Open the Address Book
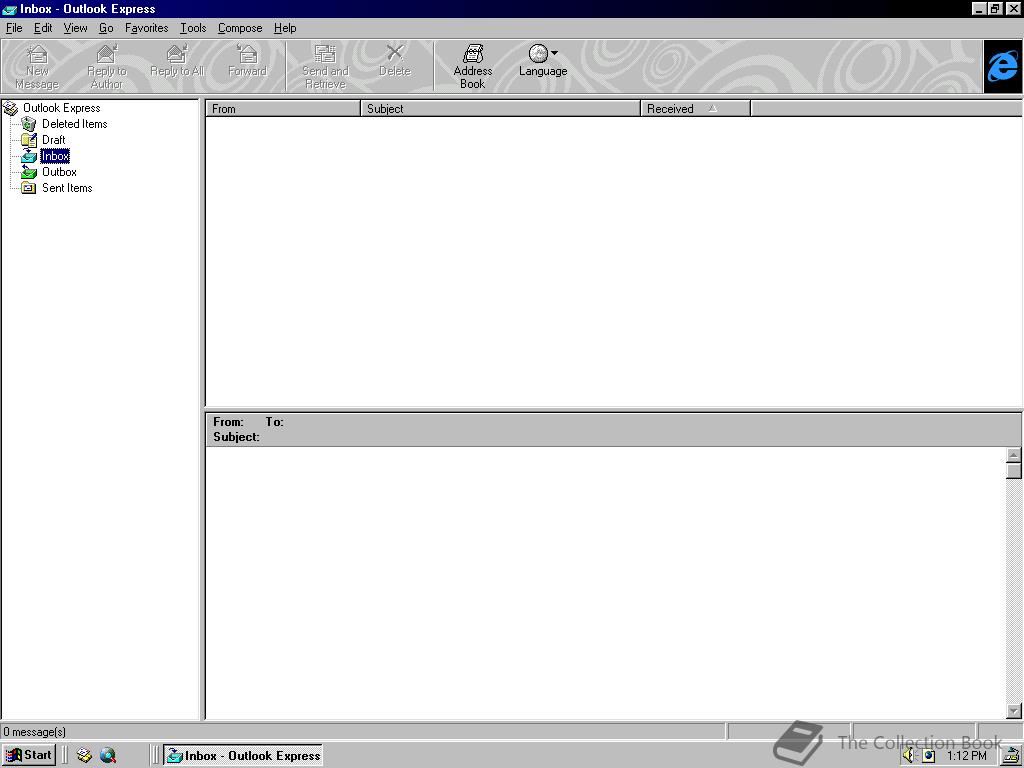1024x768 pixels. (473, 66)
